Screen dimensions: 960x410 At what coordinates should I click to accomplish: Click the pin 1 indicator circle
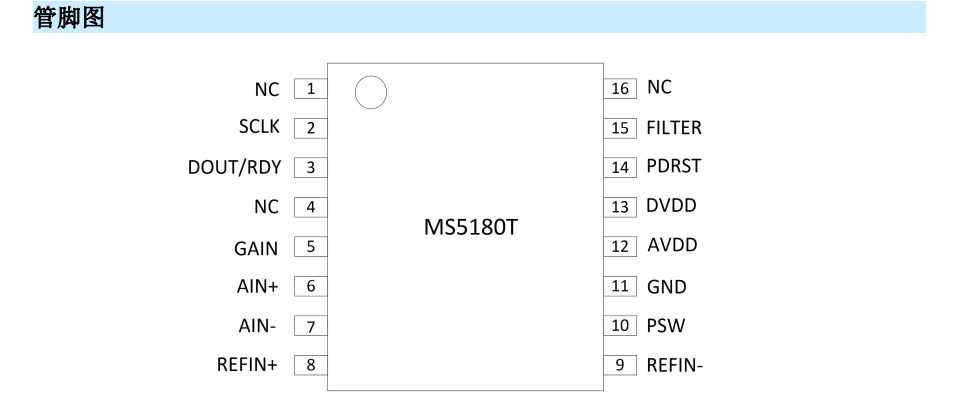[371, 93]
